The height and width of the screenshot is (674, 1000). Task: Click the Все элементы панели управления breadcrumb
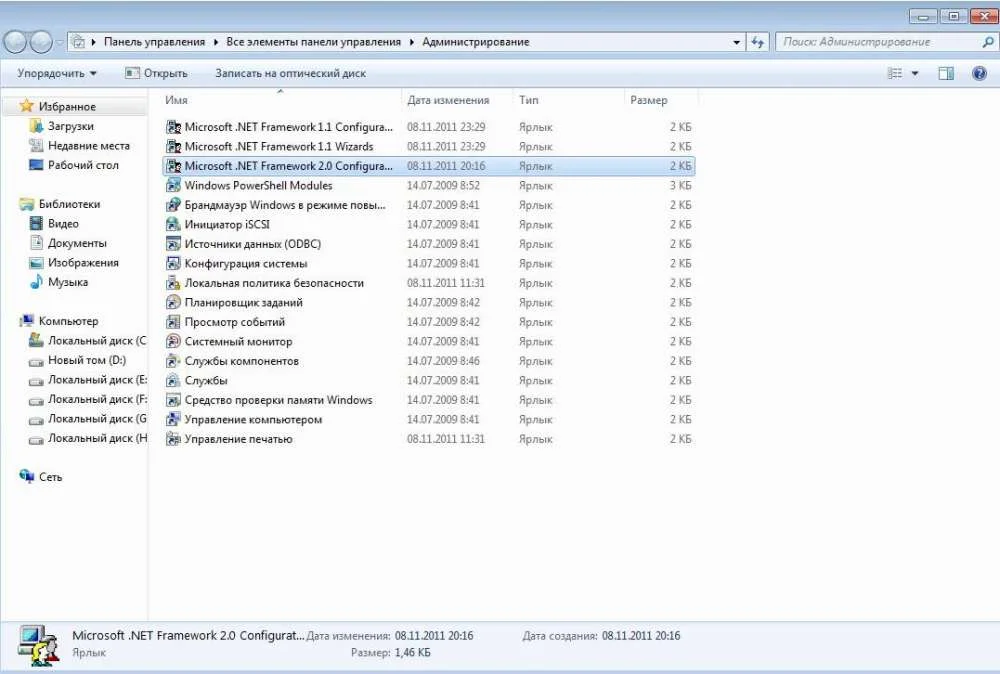click(313, 42)
